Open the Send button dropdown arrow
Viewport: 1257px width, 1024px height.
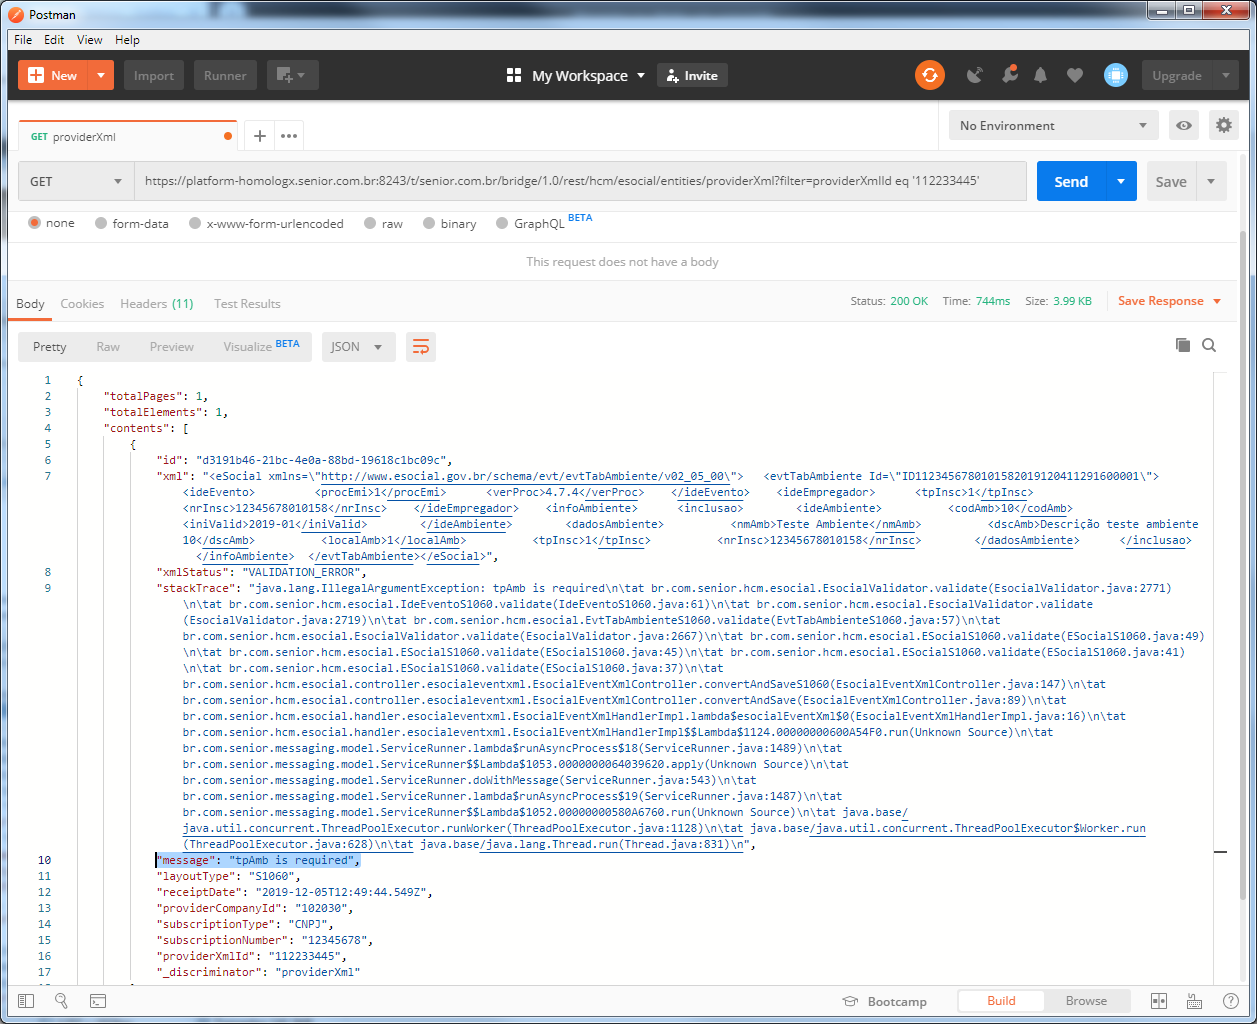(x=1121, y=181)
